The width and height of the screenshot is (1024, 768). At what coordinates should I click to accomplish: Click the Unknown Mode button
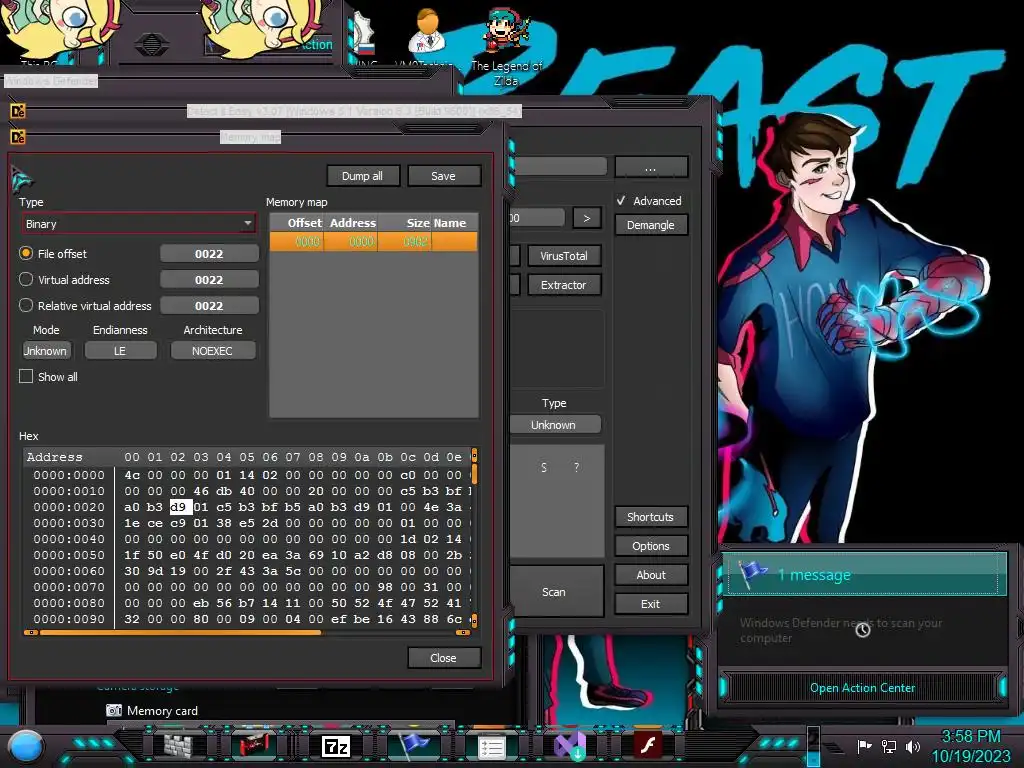[x=46, y=351]
